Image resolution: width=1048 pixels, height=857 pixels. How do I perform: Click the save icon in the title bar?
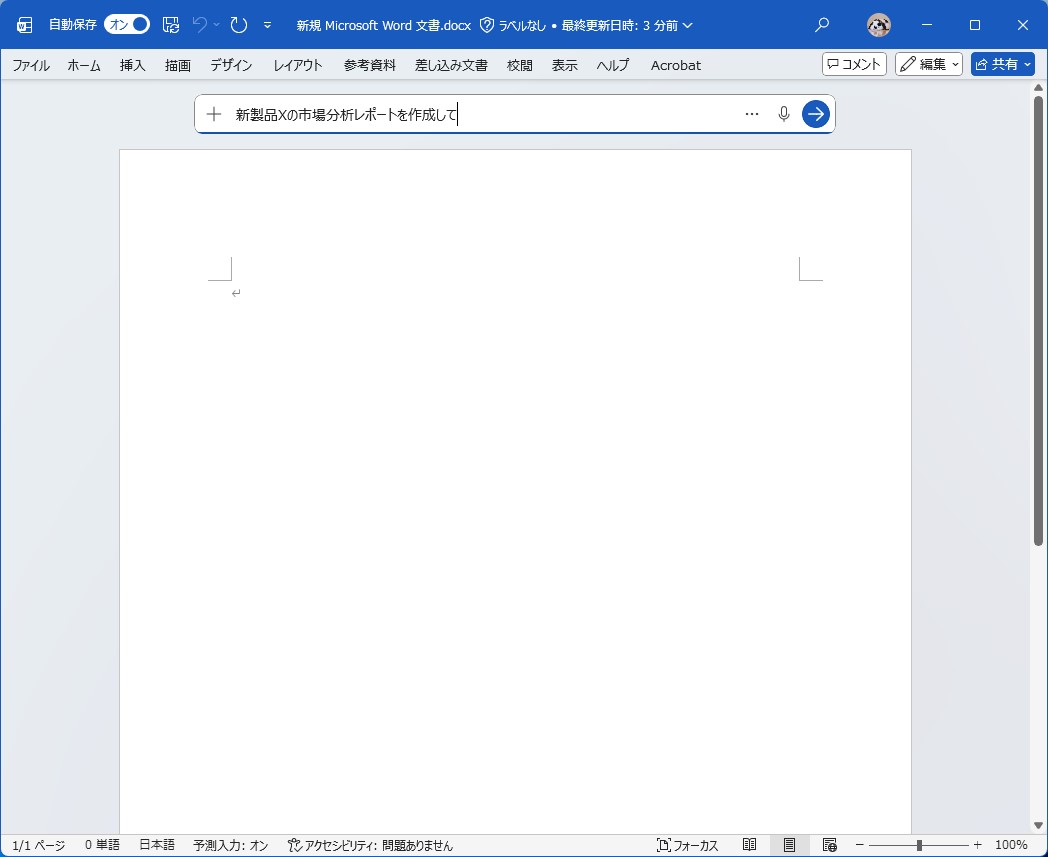click(x=171, y=25)
